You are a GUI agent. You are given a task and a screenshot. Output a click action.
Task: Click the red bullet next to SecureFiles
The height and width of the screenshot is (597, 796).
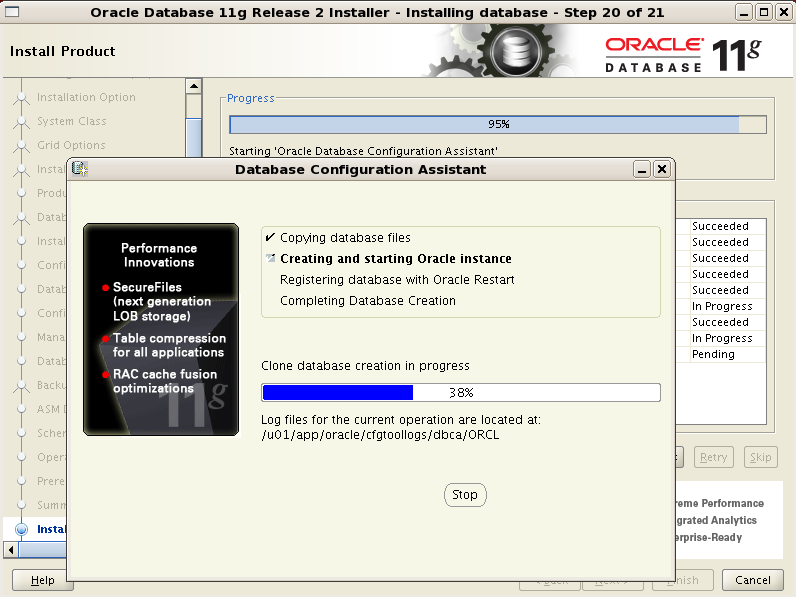click(x=106, y=288)
